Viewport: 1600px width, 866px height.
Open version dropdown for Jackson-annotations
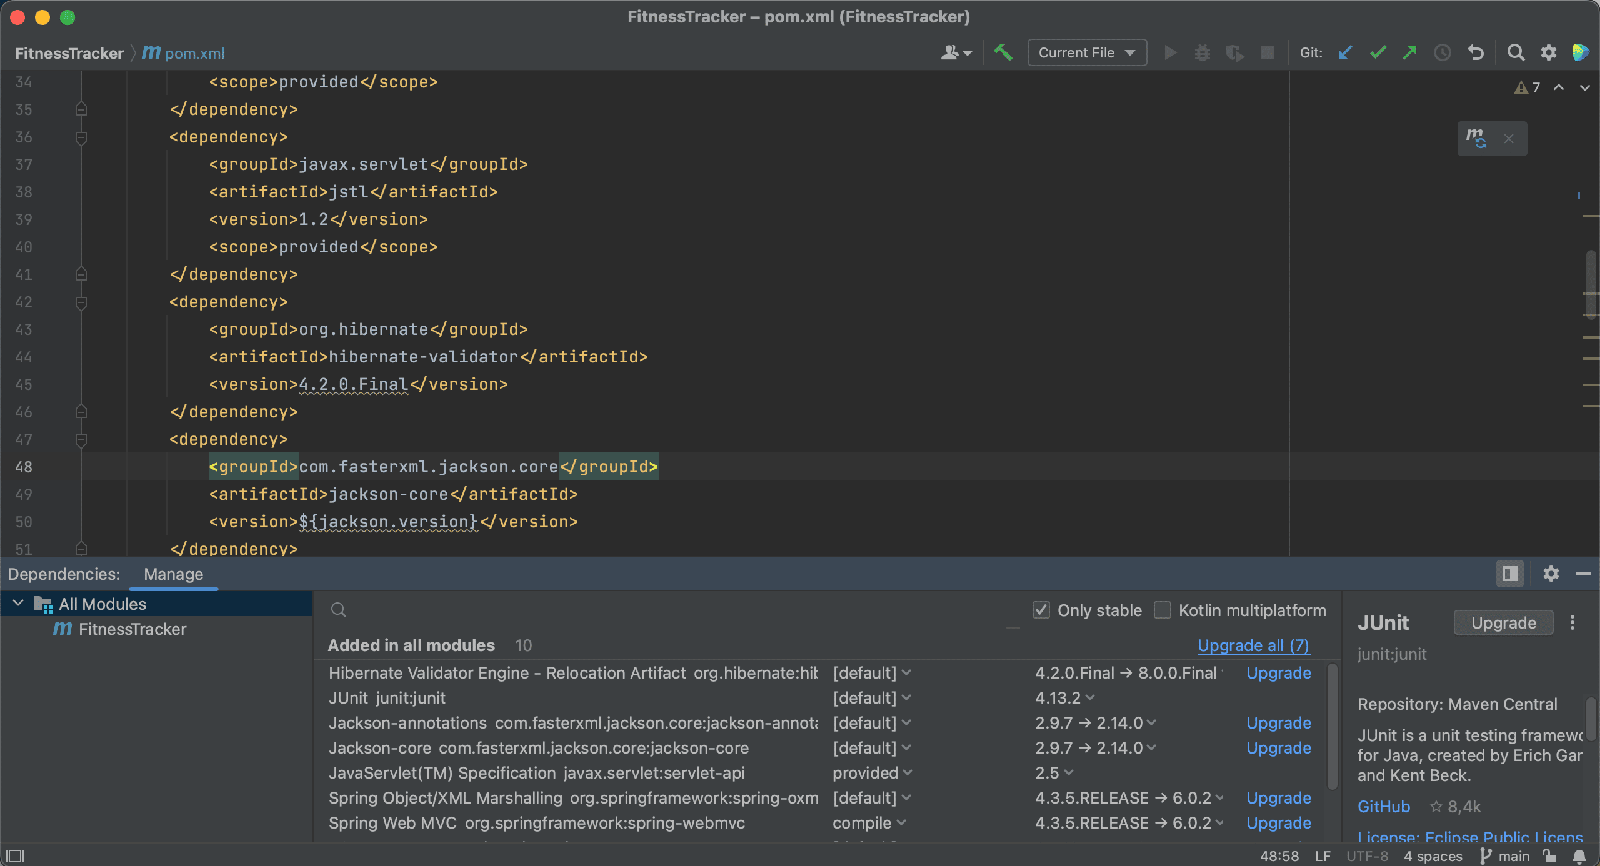click(x=1096, y=723)
